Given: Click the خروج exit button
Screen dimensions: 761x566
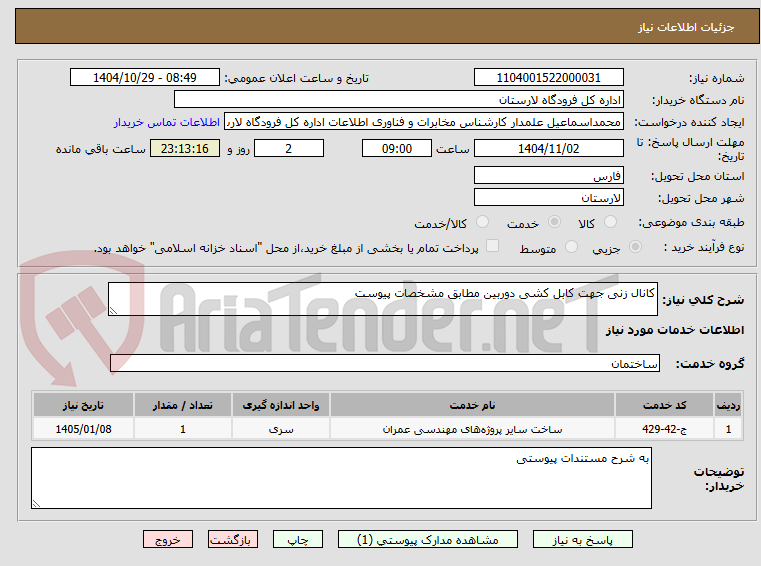Looking at the screenshot, I should 167,539.
